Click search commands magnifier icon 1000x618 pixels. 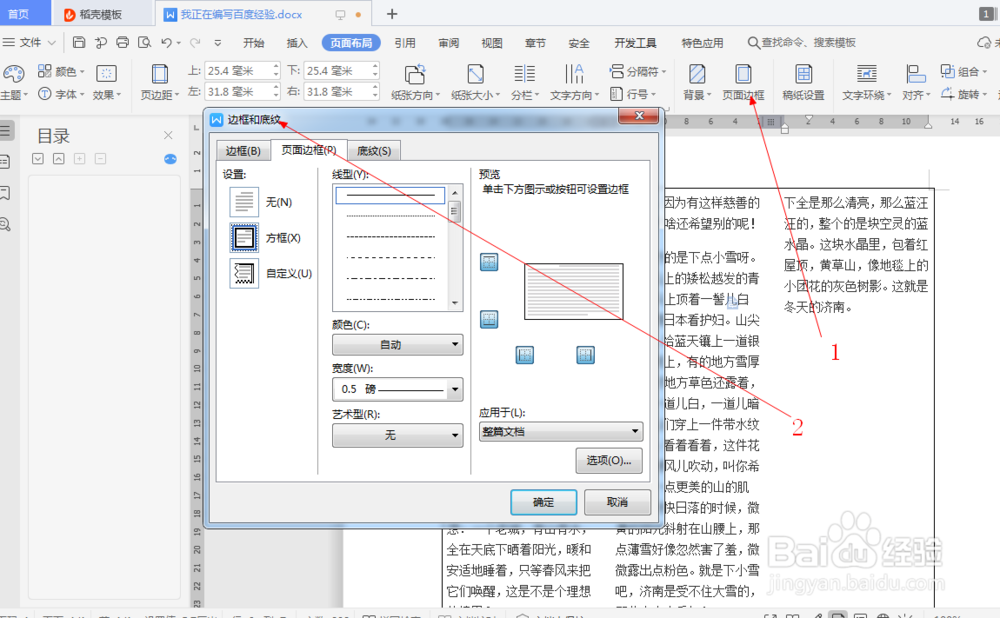tap(753, 43)
